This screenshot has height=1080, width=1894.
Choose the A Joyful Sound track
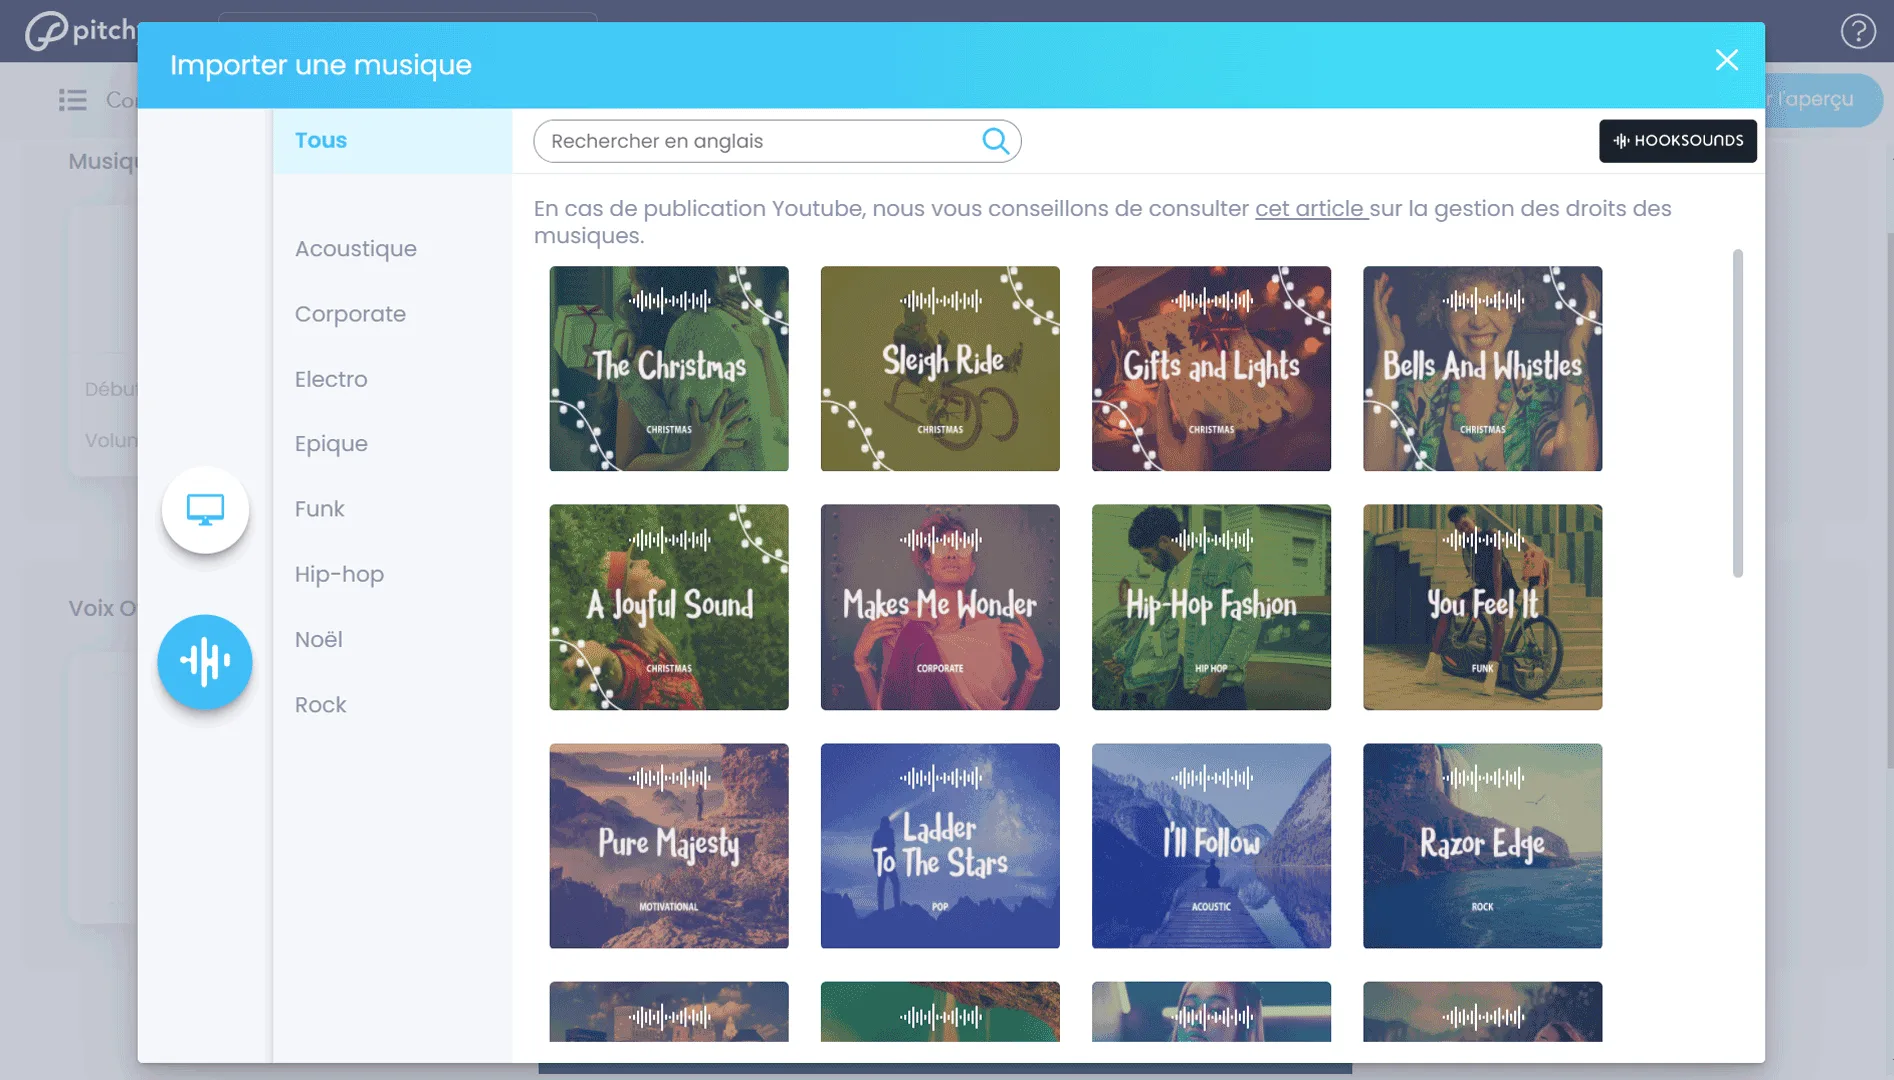[x=669, y=607]
